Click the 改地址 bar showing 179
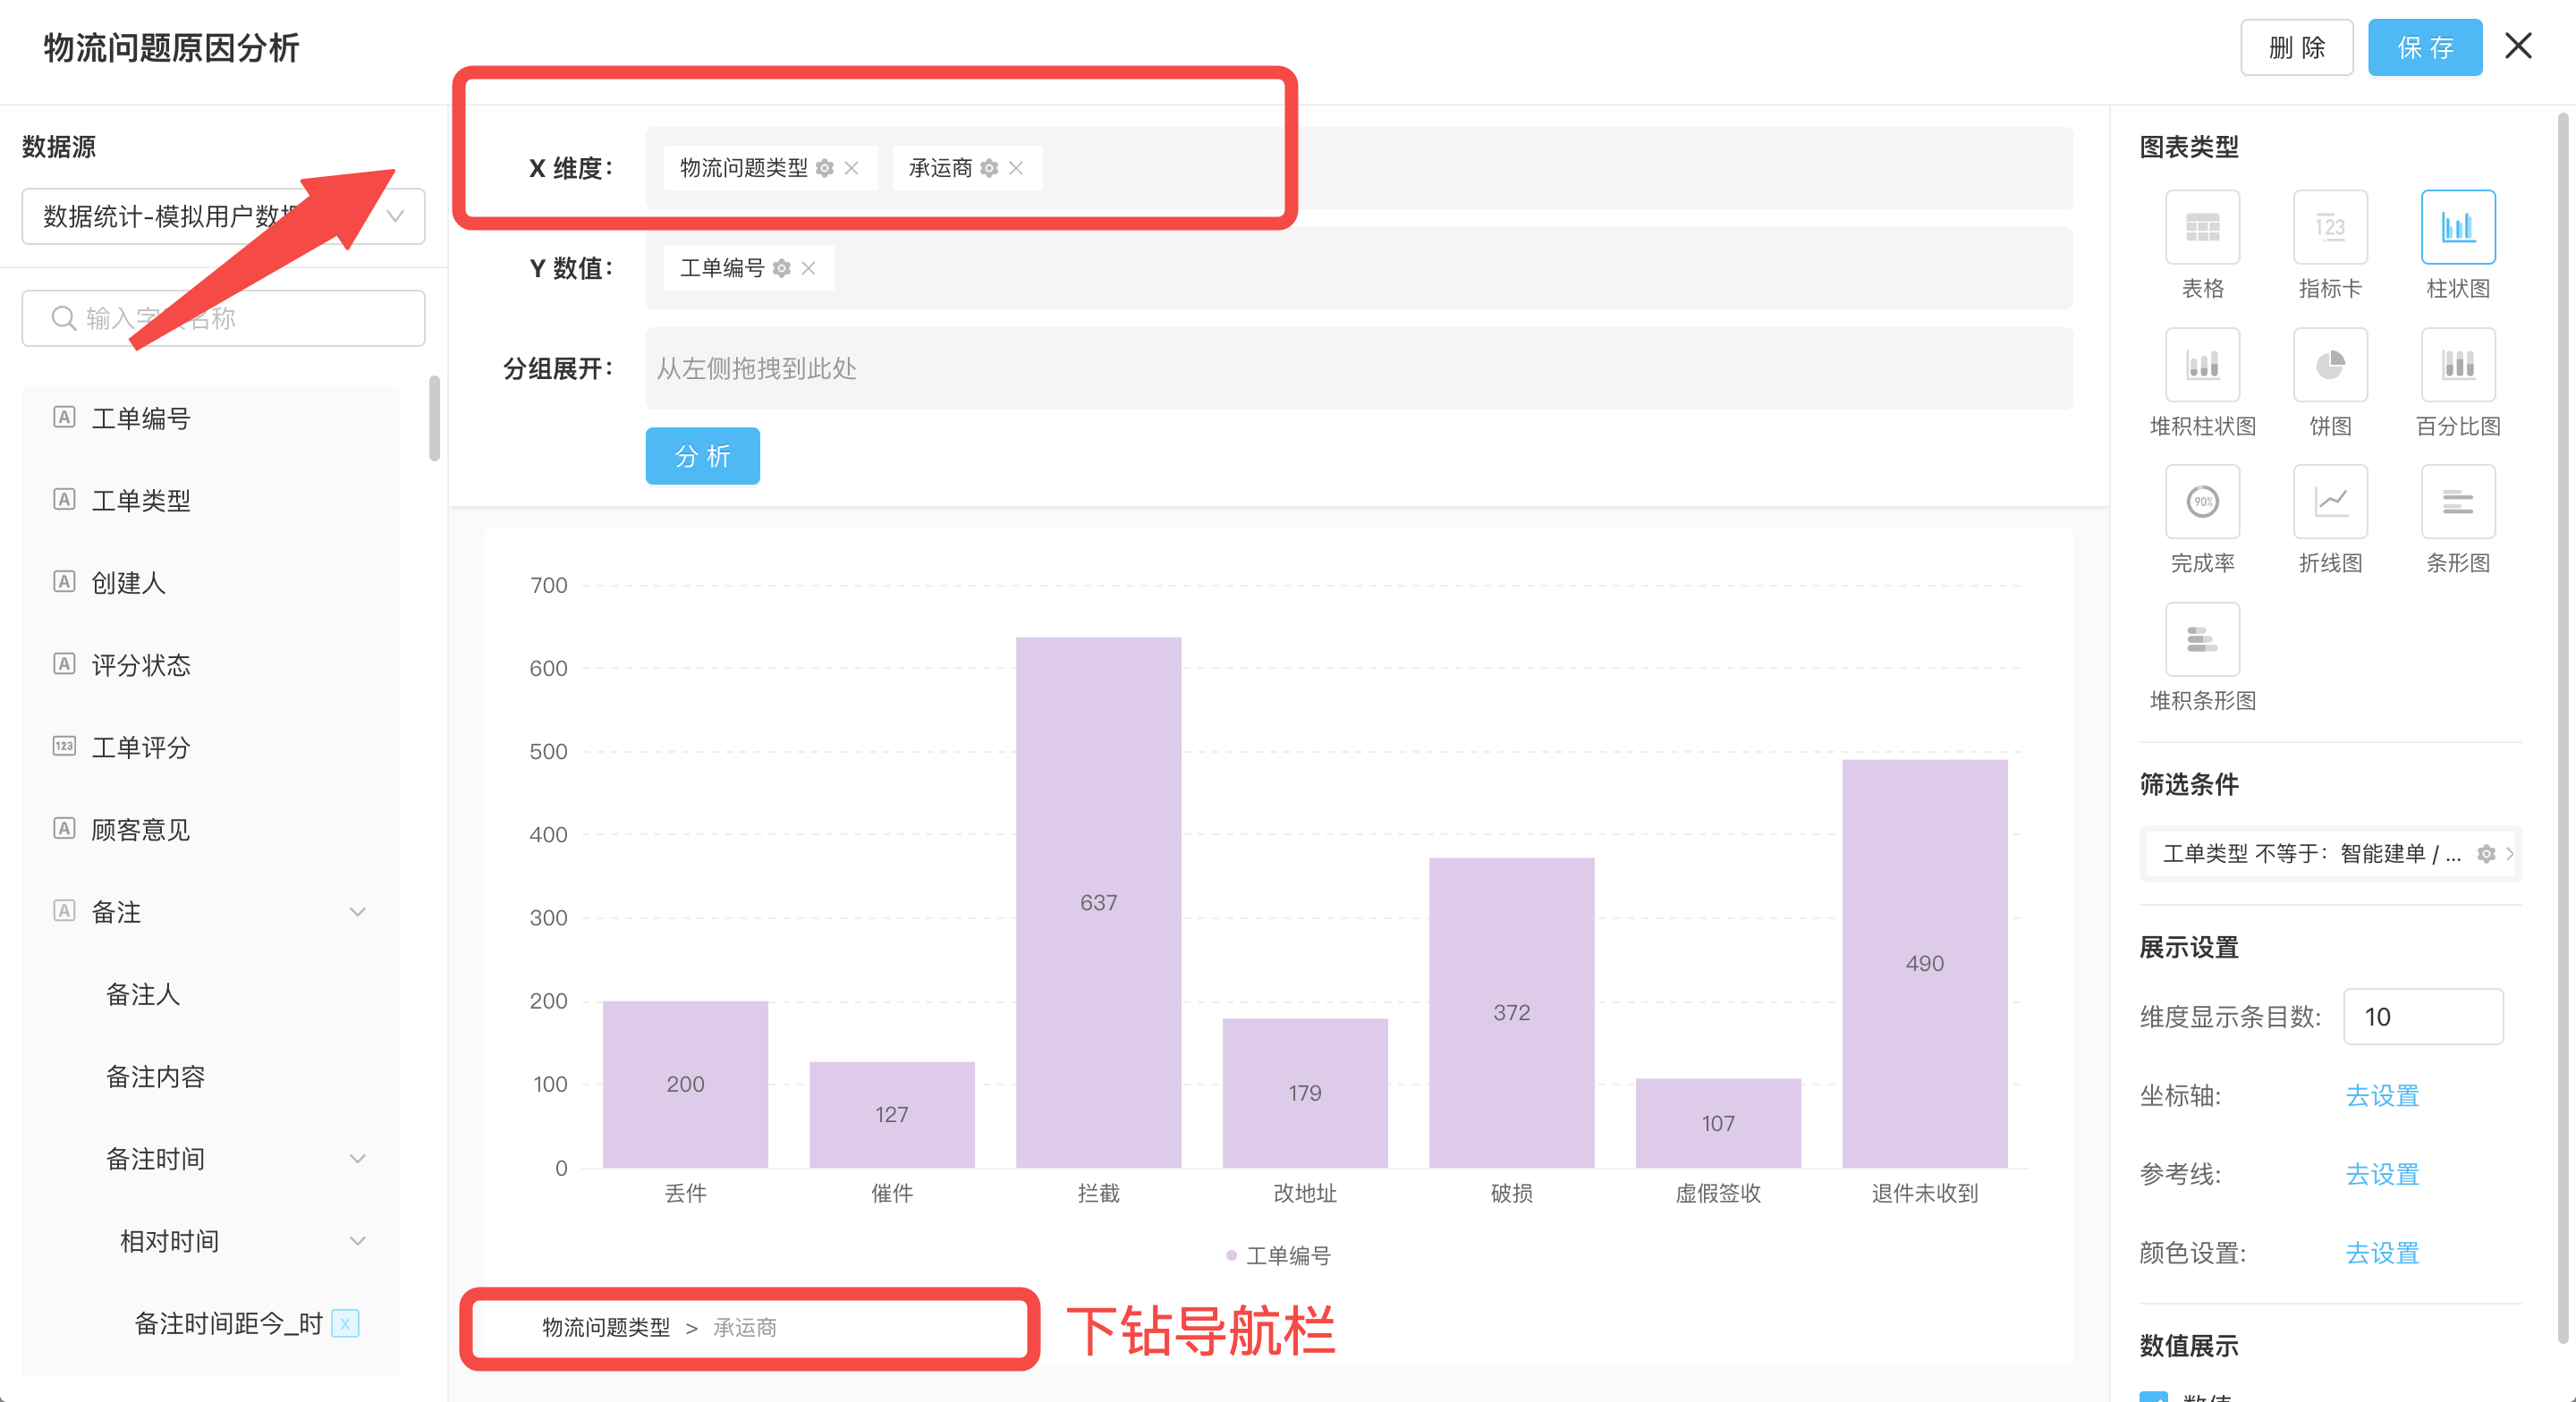 (x=1304, y=1093)
